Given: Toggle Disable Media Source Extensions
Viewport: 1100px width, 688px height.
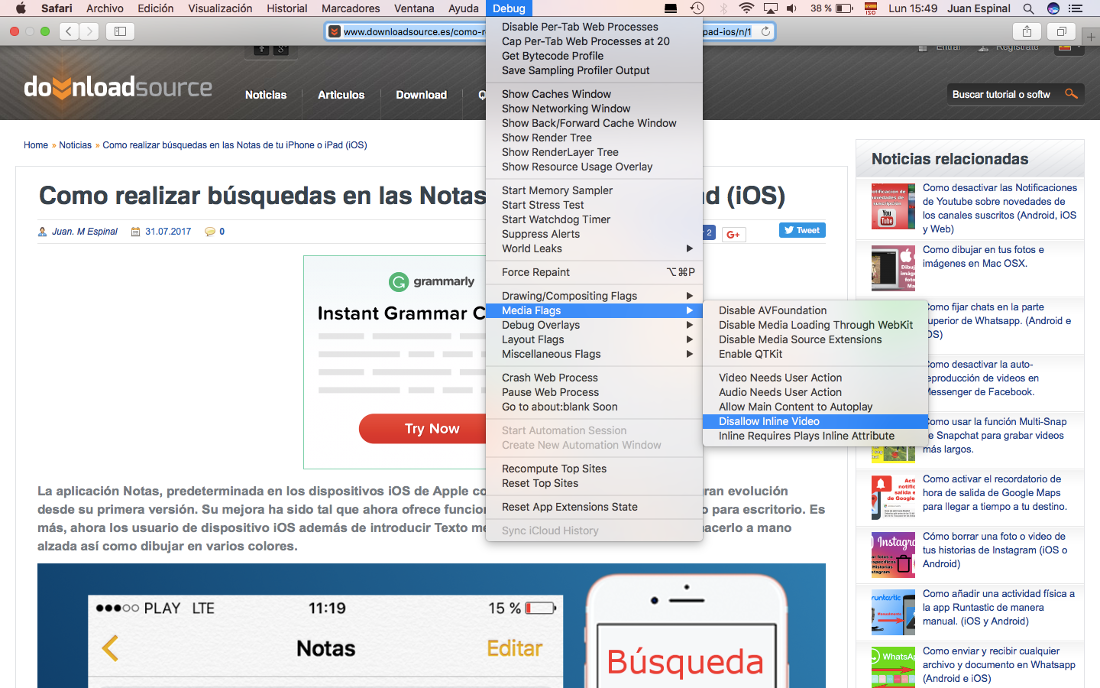Looking at the screenshot, I should (814, 339).
